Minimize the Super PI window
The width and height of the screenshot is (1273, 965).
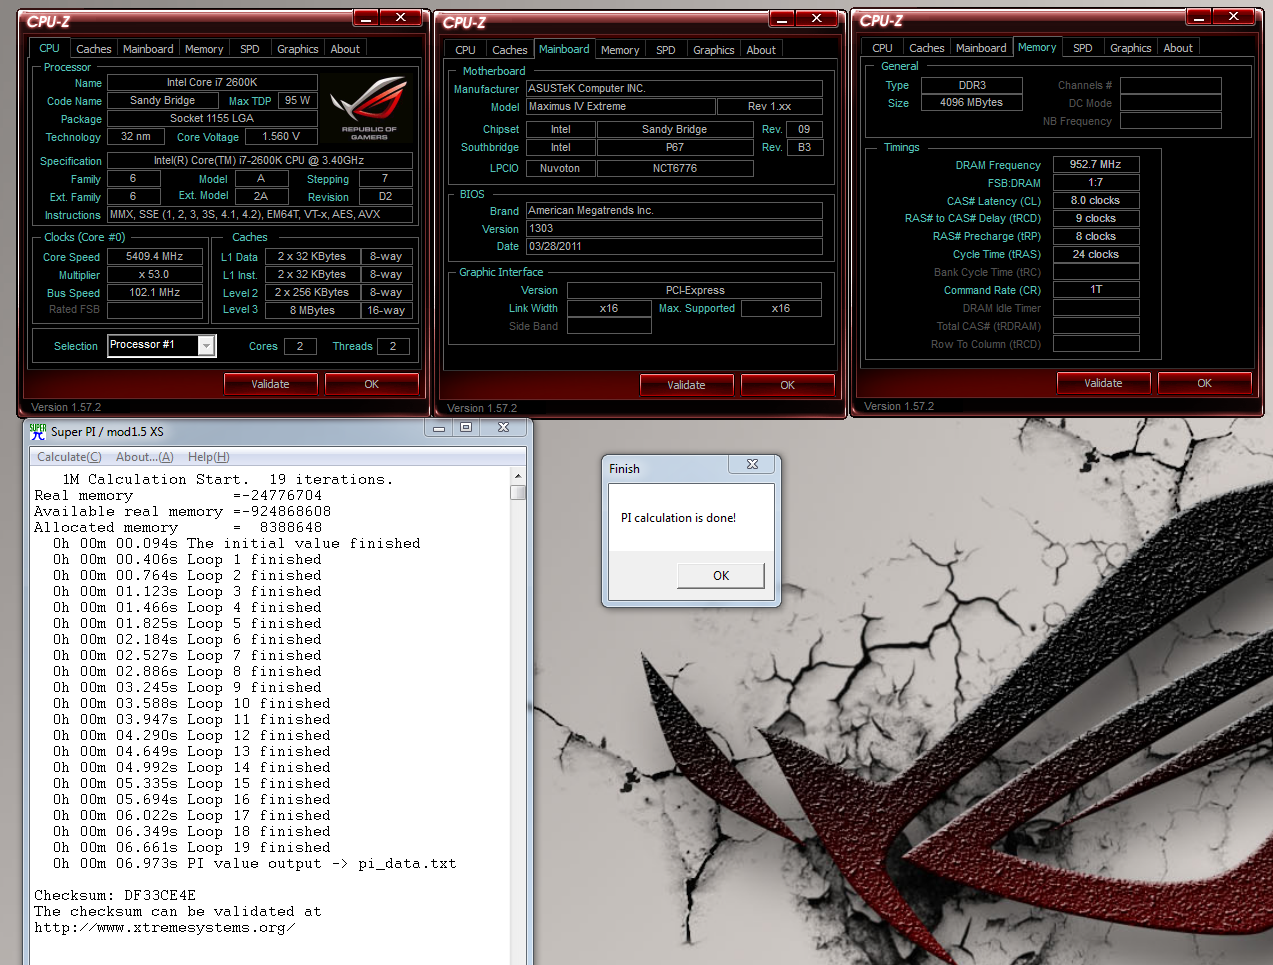(x=438, y=428)
